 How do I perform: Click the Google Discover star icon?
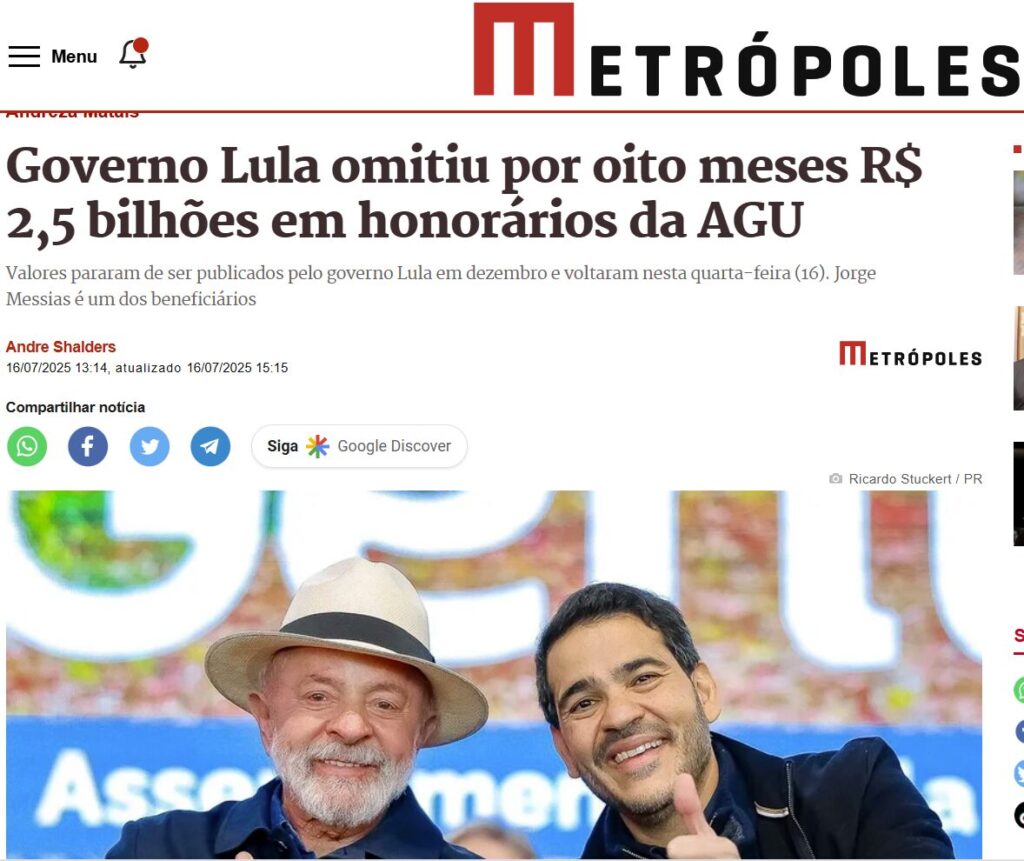[317, 446]
